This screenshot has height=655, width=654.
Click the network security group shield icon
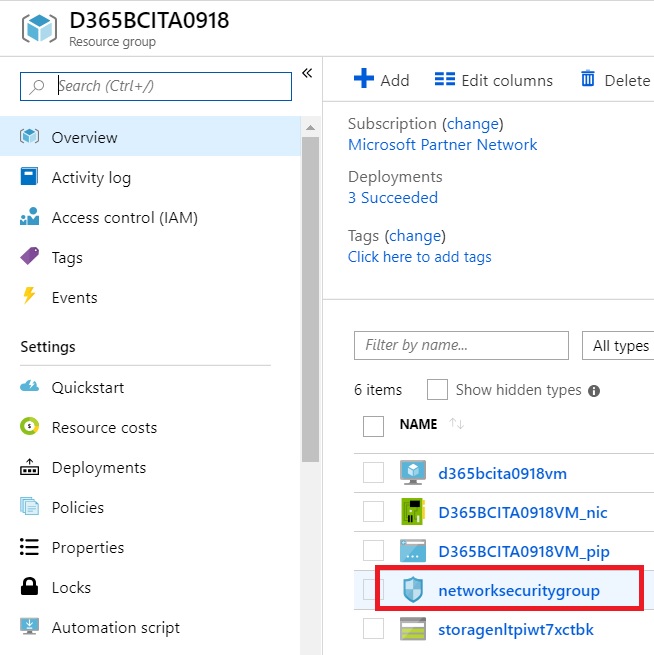[413, 590]
